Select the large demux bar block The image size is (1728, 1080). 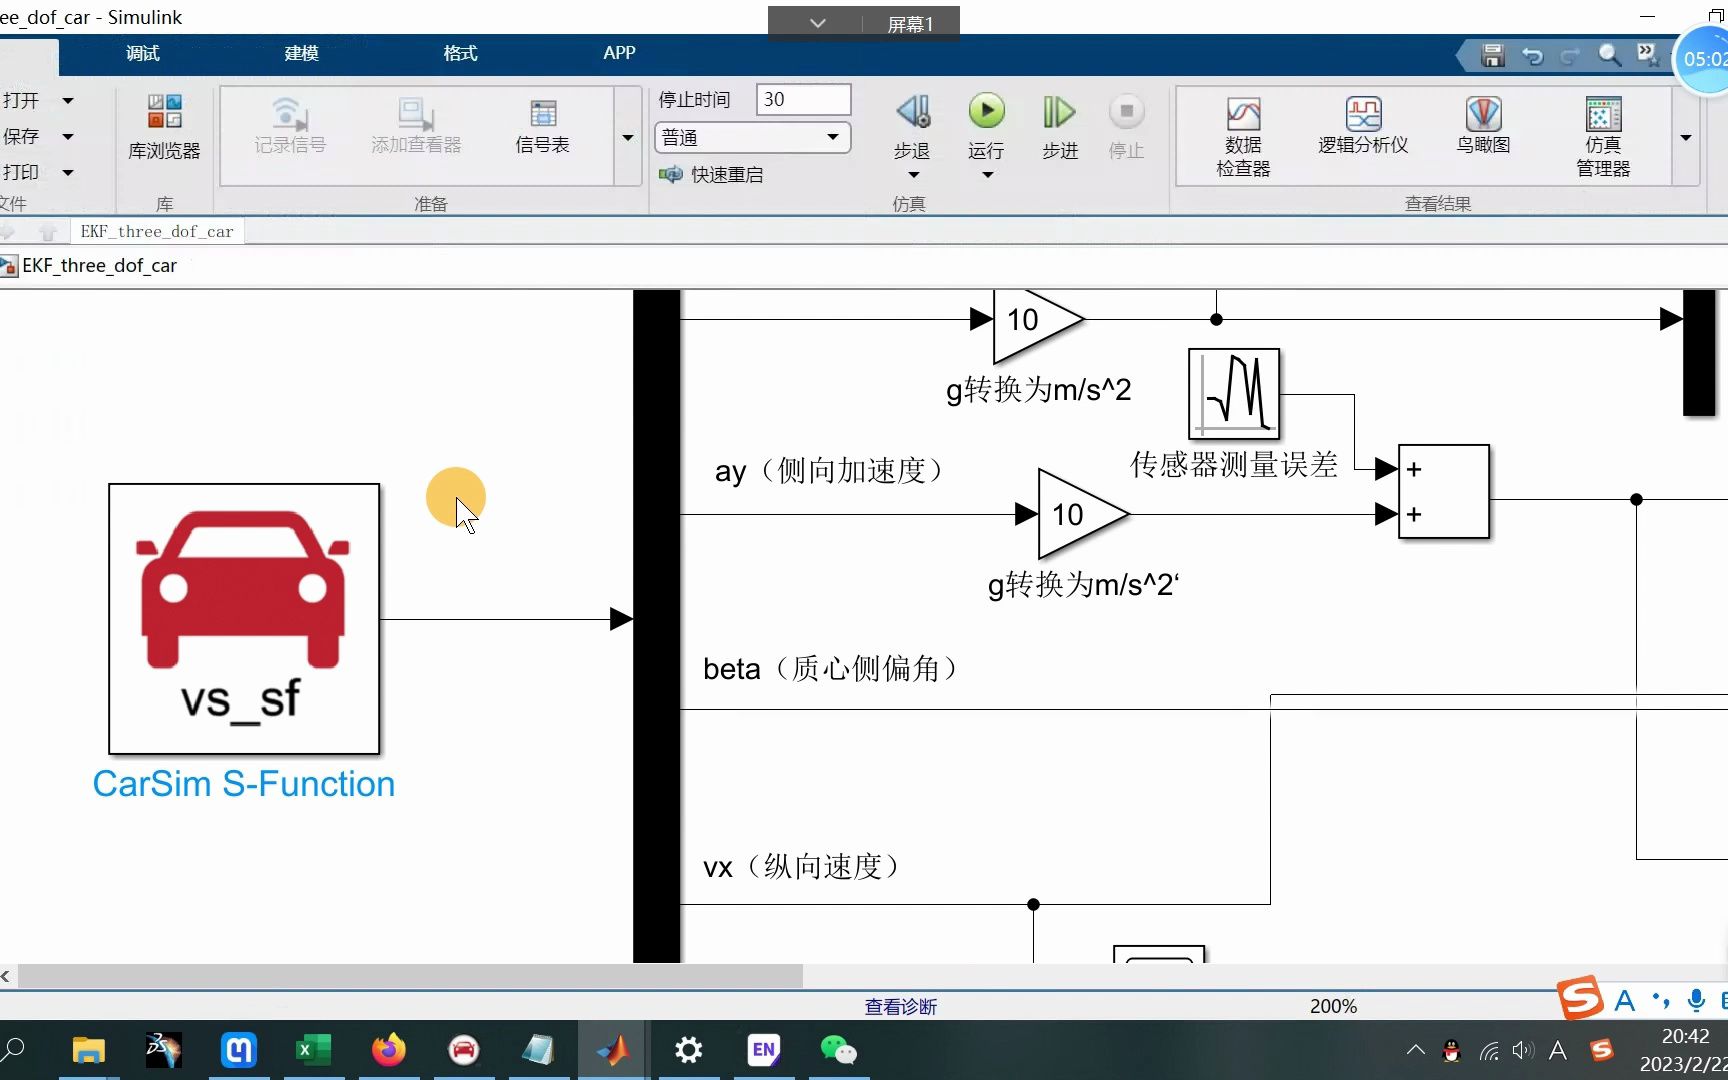point(657,626)
